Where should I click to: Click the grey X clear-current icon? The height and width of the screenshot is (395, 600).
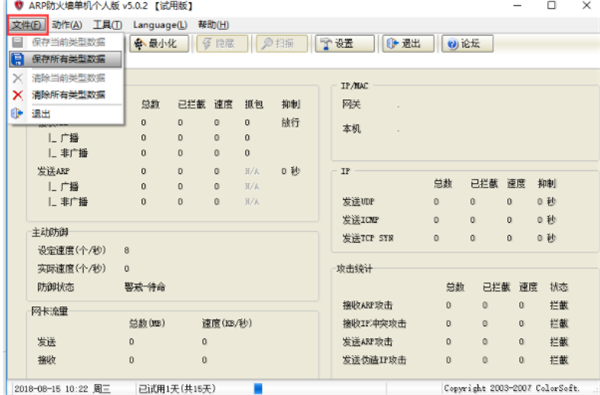(x=18, y=78)
